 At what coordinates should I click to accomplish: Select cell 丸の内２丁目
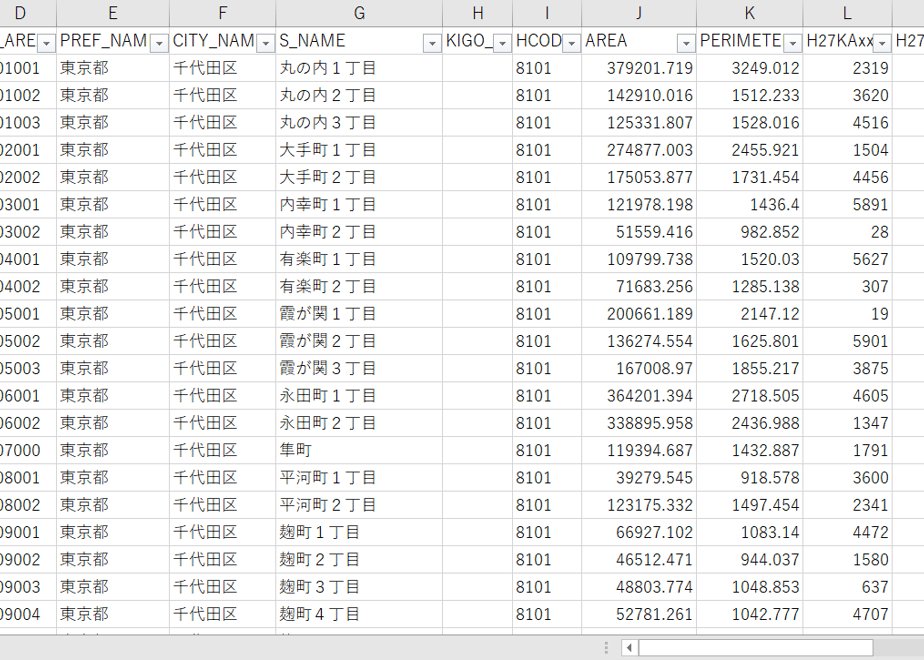pos(359,95)
